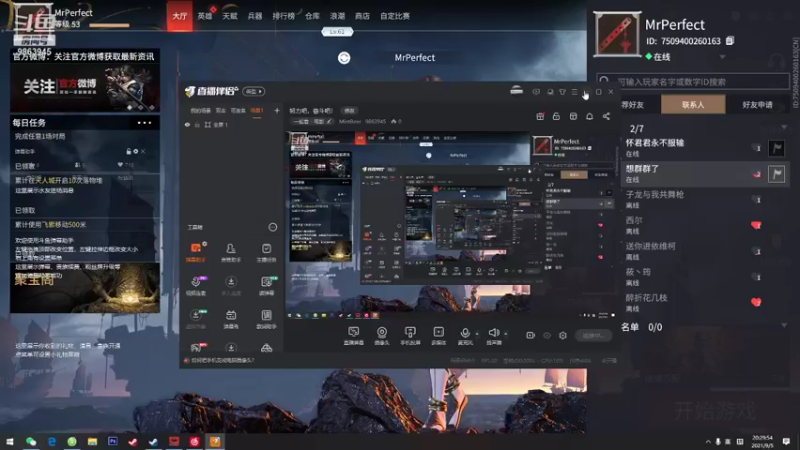Click the record camera icon
Screen dimensions: 800x450
pyautogui.click(x=531, y=335)
